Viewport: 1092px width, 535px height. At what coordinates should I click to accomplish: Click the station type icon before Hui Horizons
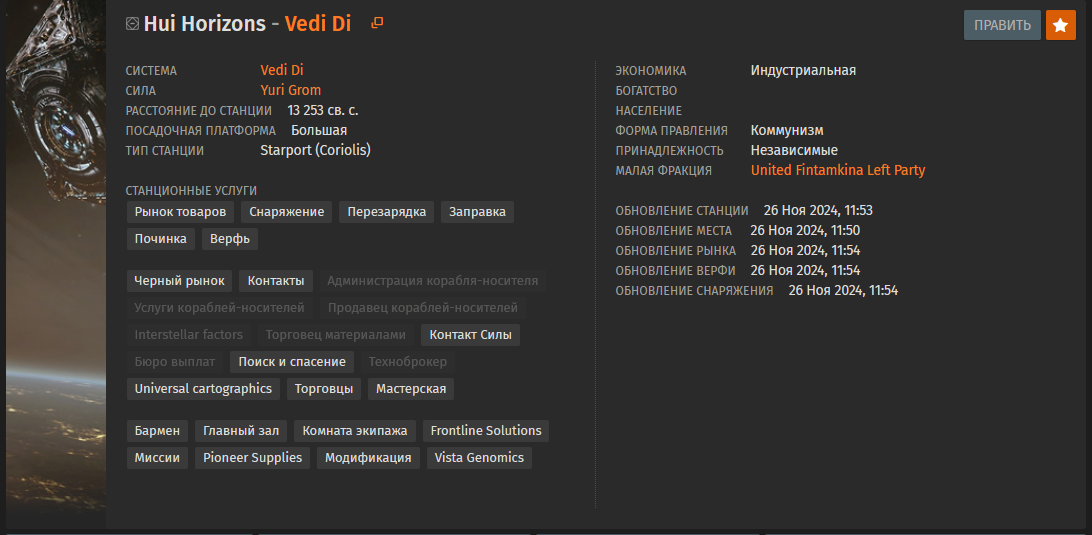[132, 24]
